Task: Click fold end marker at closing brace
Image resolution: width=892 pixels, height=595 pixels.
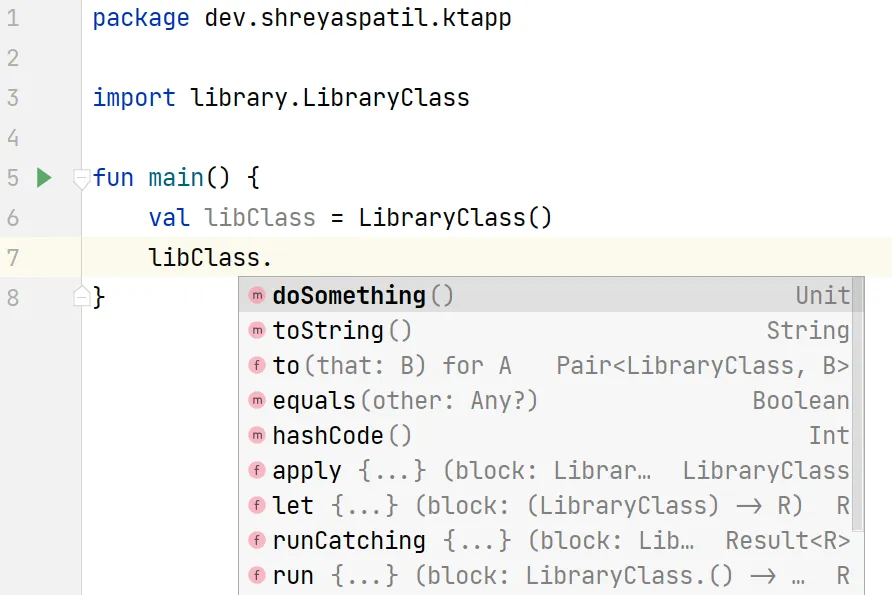Action: [x=82, y=296]
